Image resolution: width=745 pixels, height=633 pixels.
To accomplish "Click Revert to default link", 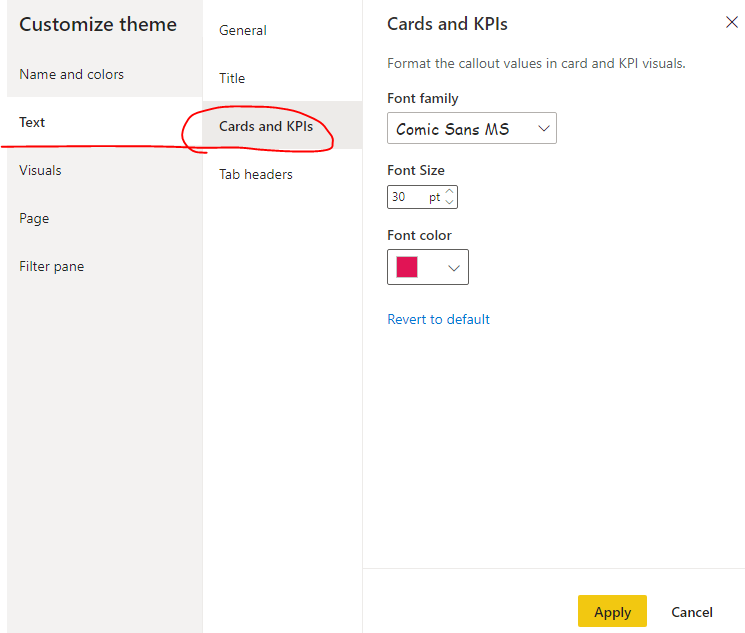I will tap(438, 319).
